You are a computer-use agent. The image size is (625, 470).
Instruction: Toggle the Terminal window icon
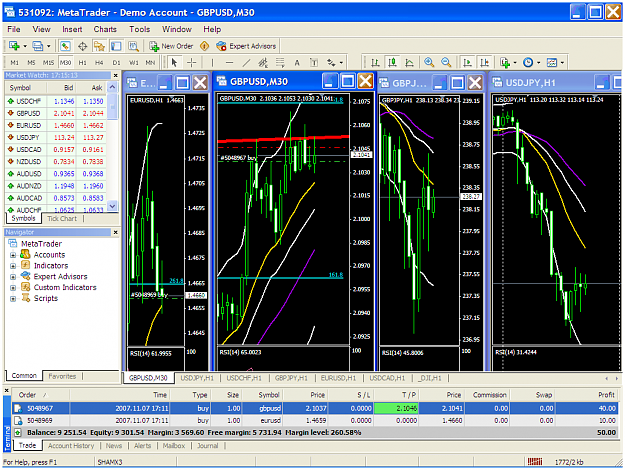[x=116, y=46]
